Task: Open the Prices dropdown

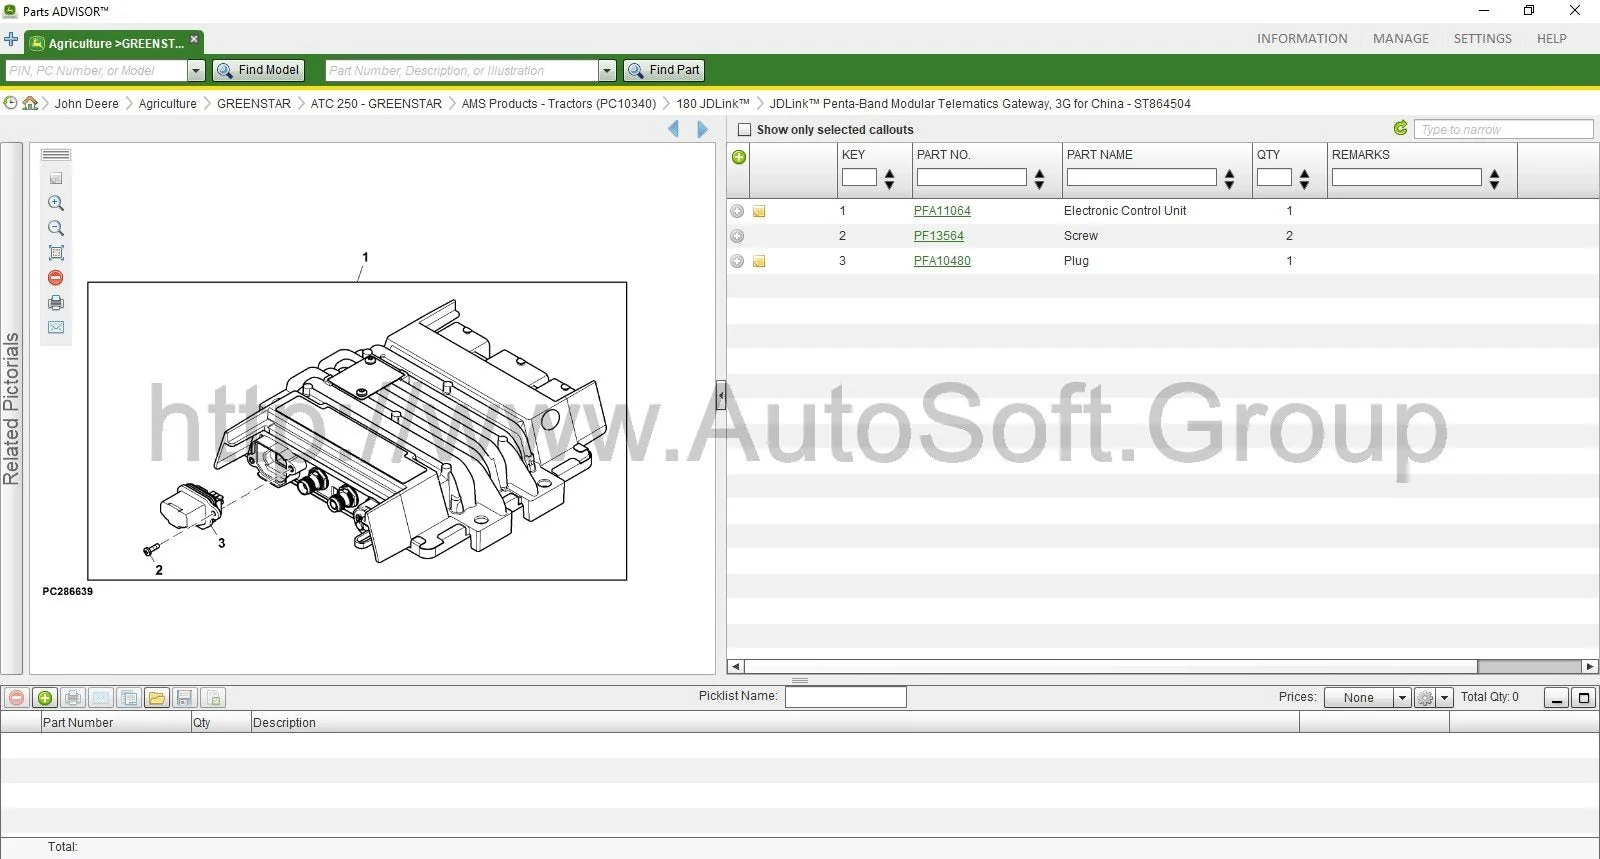Action: [1402, 698]
